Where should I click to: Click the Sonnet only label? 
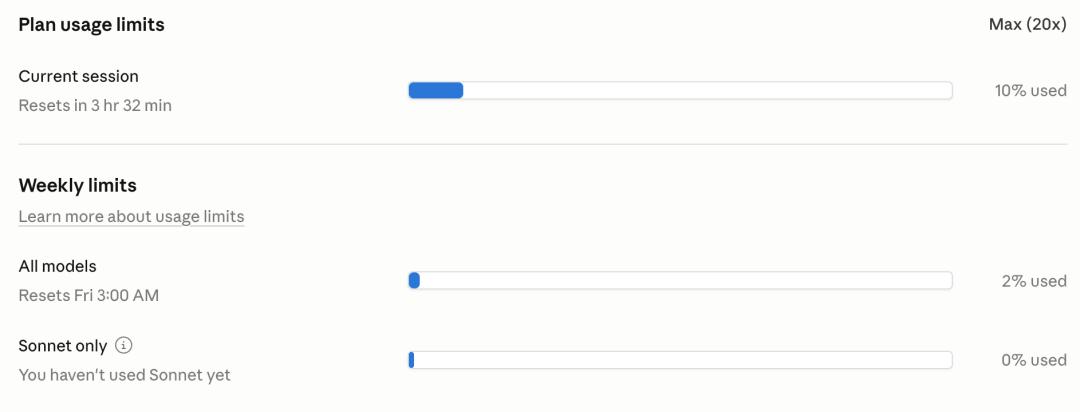click(62, 345)
